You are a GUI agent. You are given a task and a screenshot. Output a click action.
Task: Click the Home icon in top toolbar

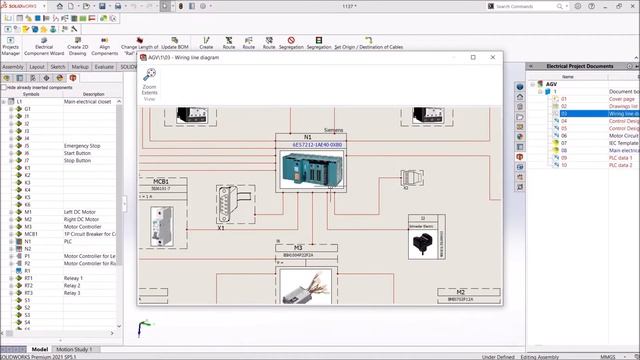point(60,6)
